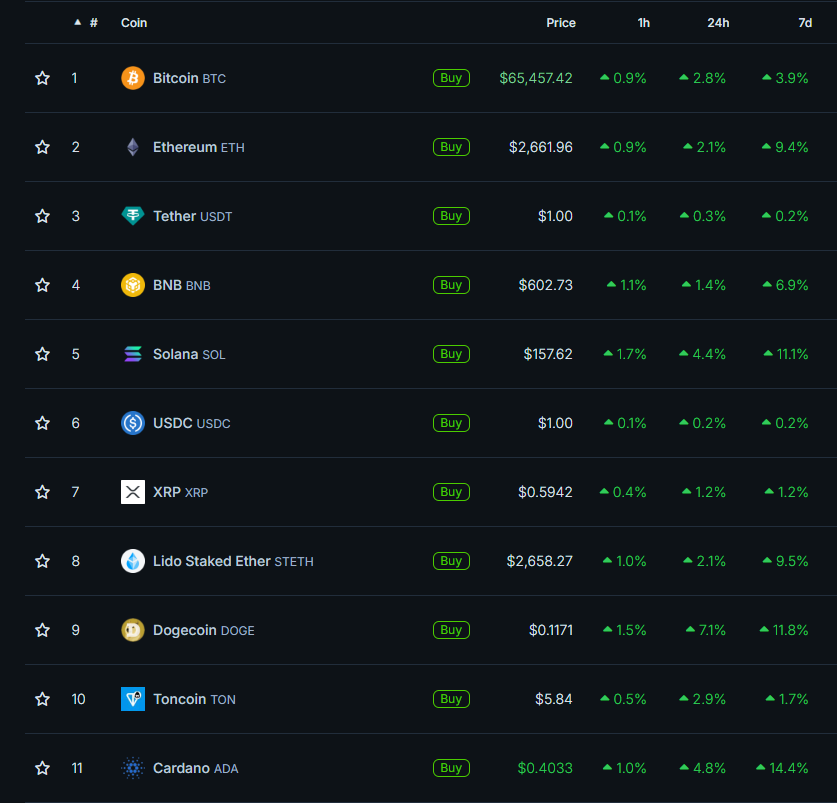Click the XRP logo icon
The width and height of the screenshot is (837, 803).
[133, 492]
